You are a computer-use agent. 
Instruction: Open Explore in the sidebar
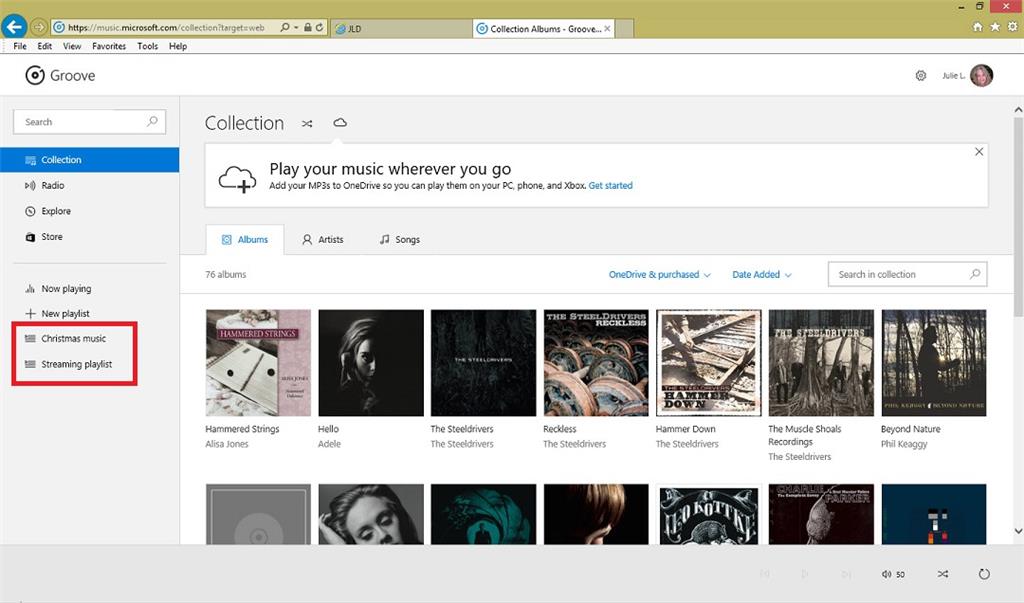(89, 211)
